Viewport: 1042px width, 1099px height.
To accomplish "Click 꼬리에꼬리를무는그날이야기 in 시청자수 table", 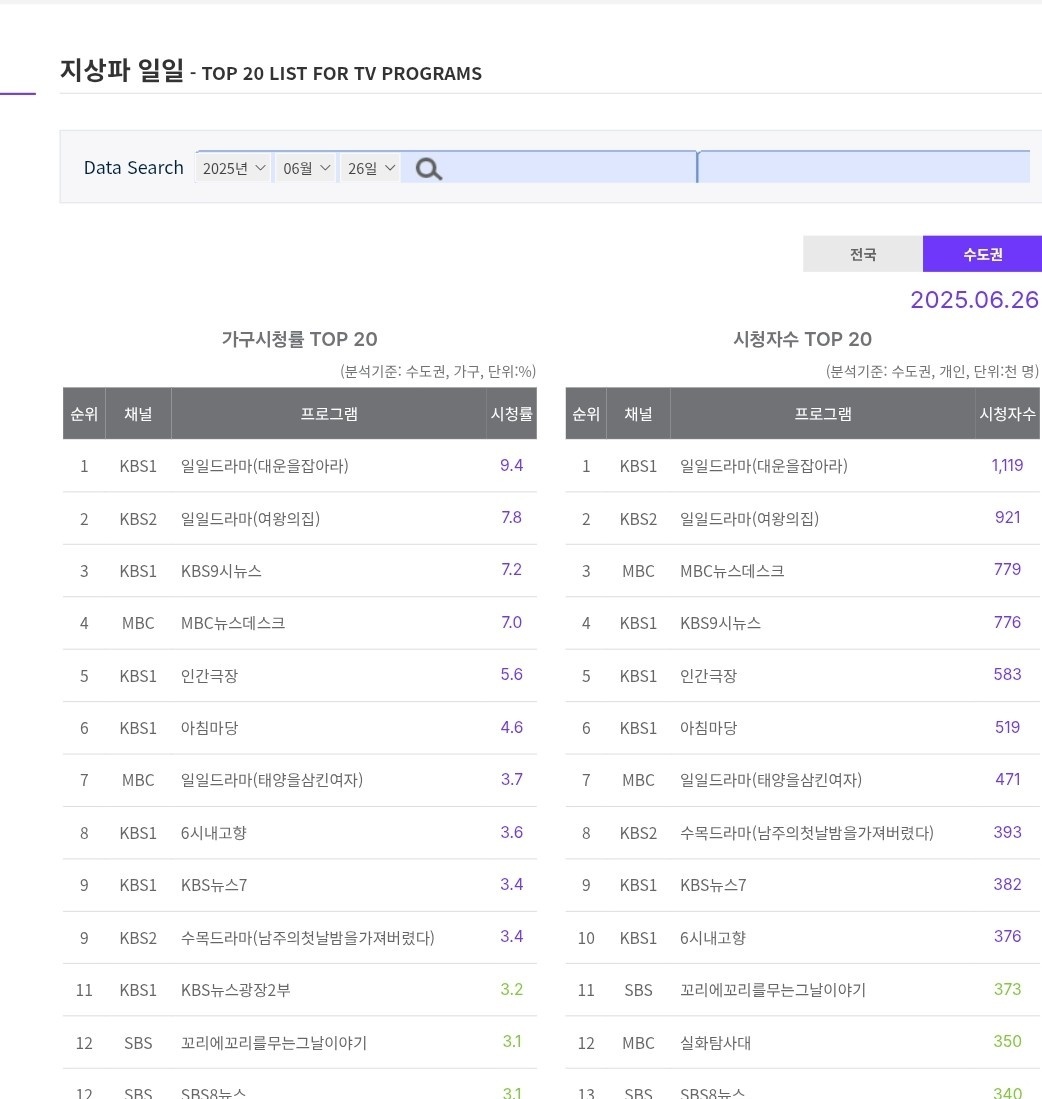I will (773, 990).
